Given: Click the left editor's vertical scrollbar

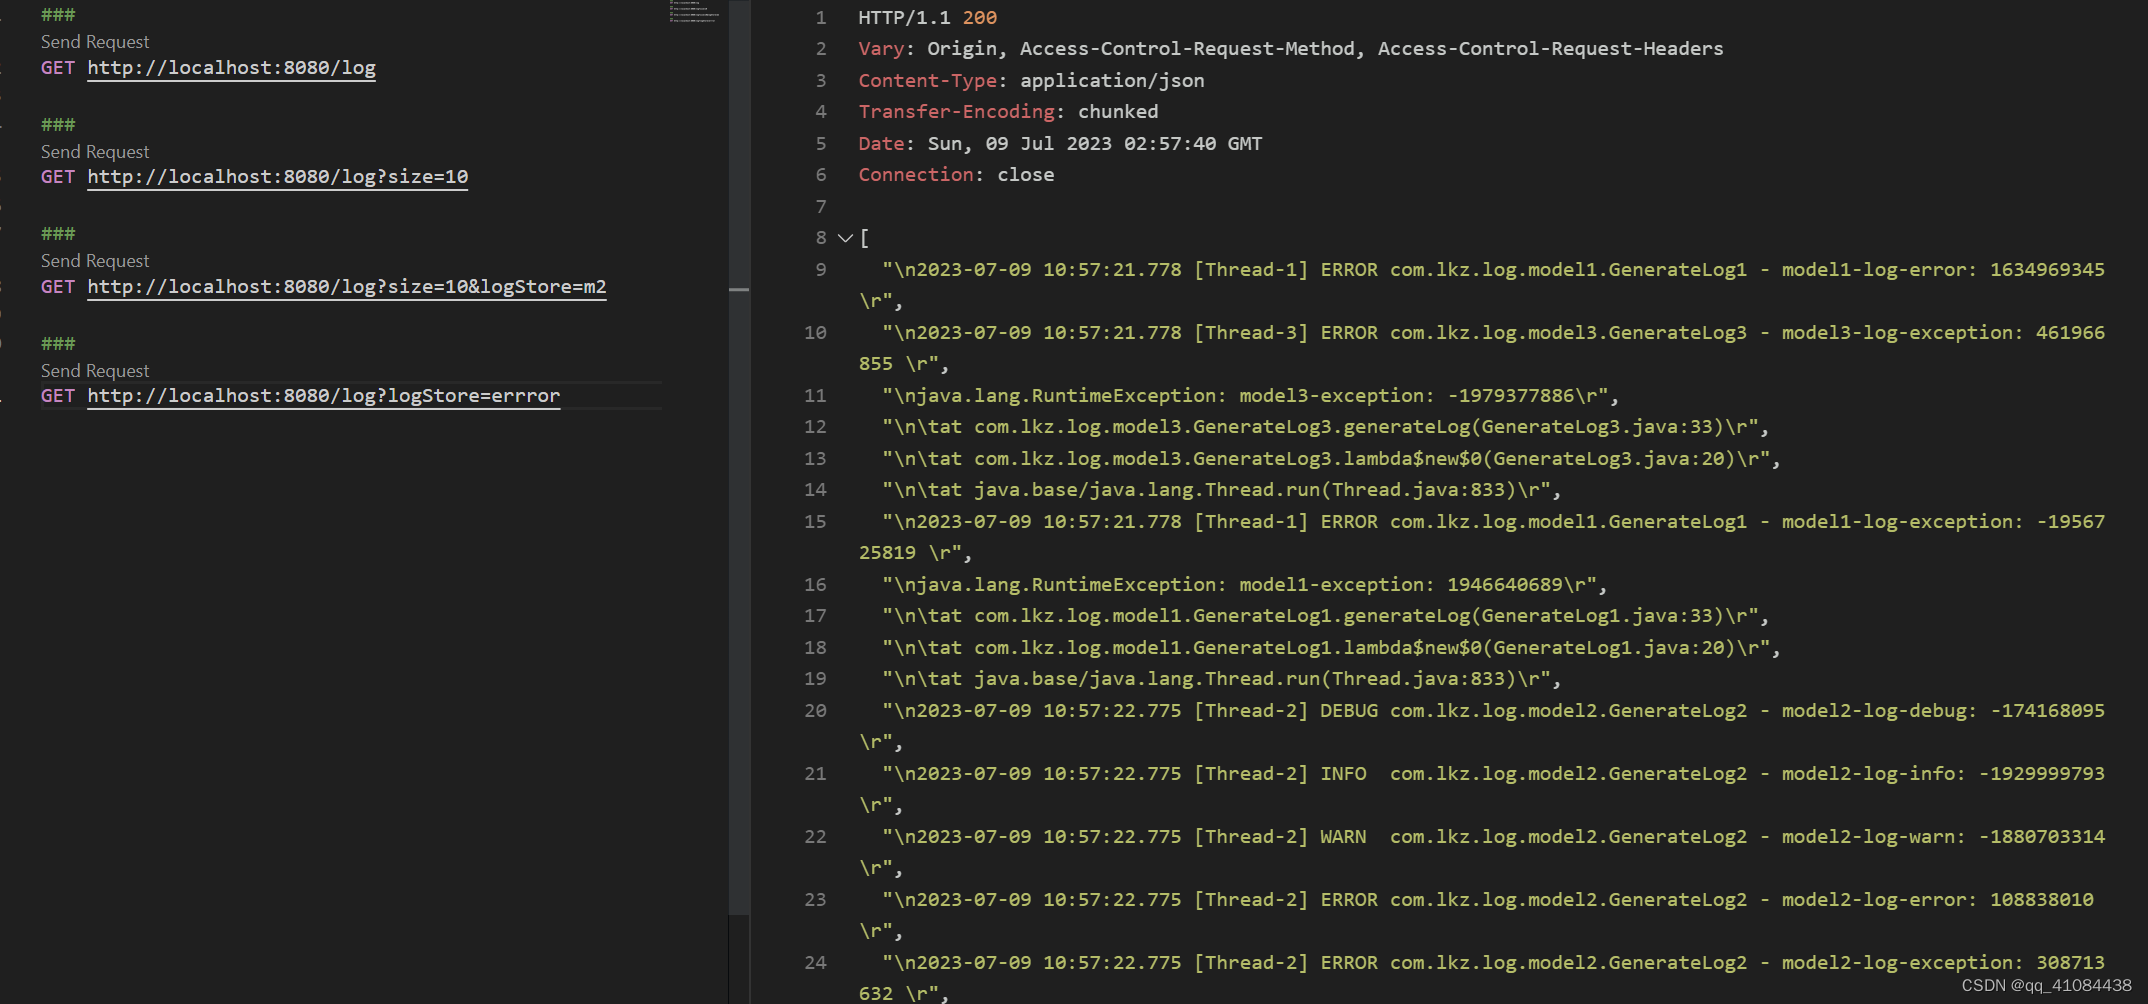Looking at the screenshot, I should [x=739, y=290].
